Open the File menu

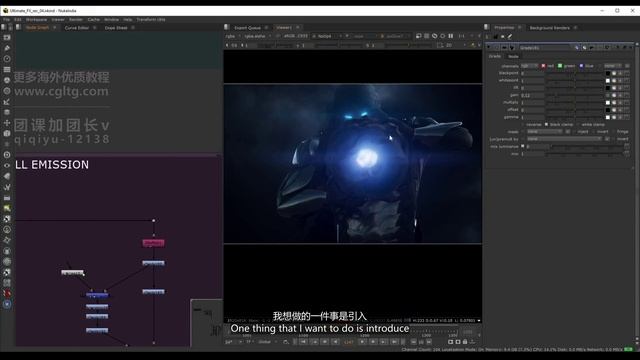[7, 20]
